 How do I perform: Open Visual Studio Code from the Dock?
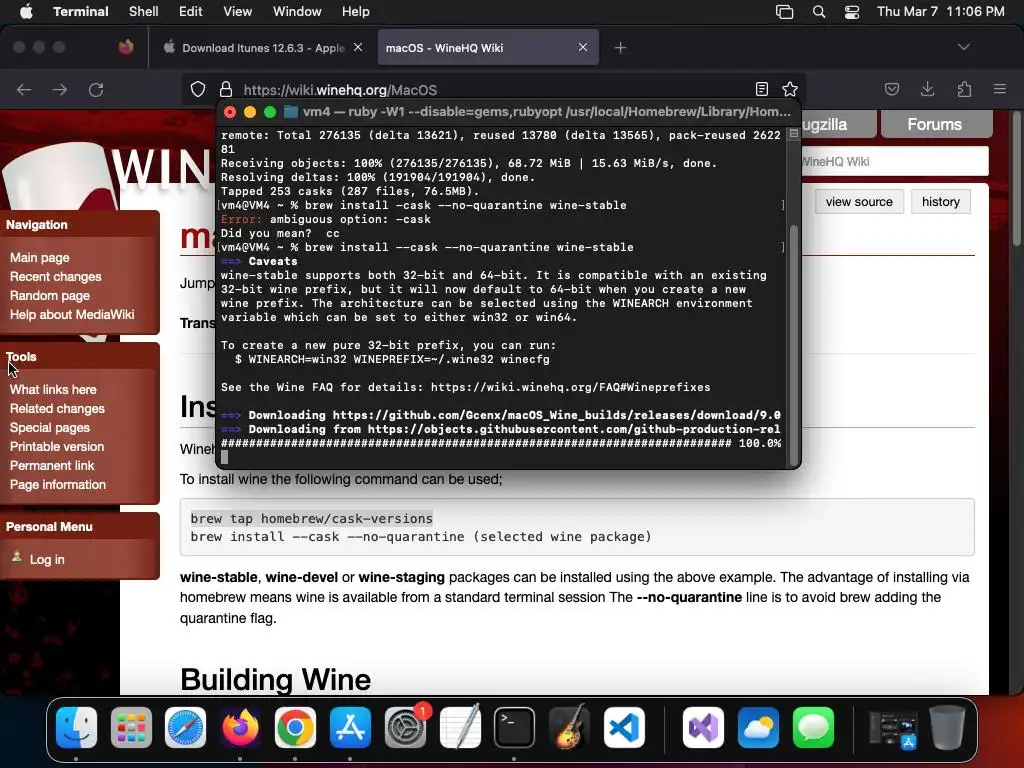coord(624,728)
